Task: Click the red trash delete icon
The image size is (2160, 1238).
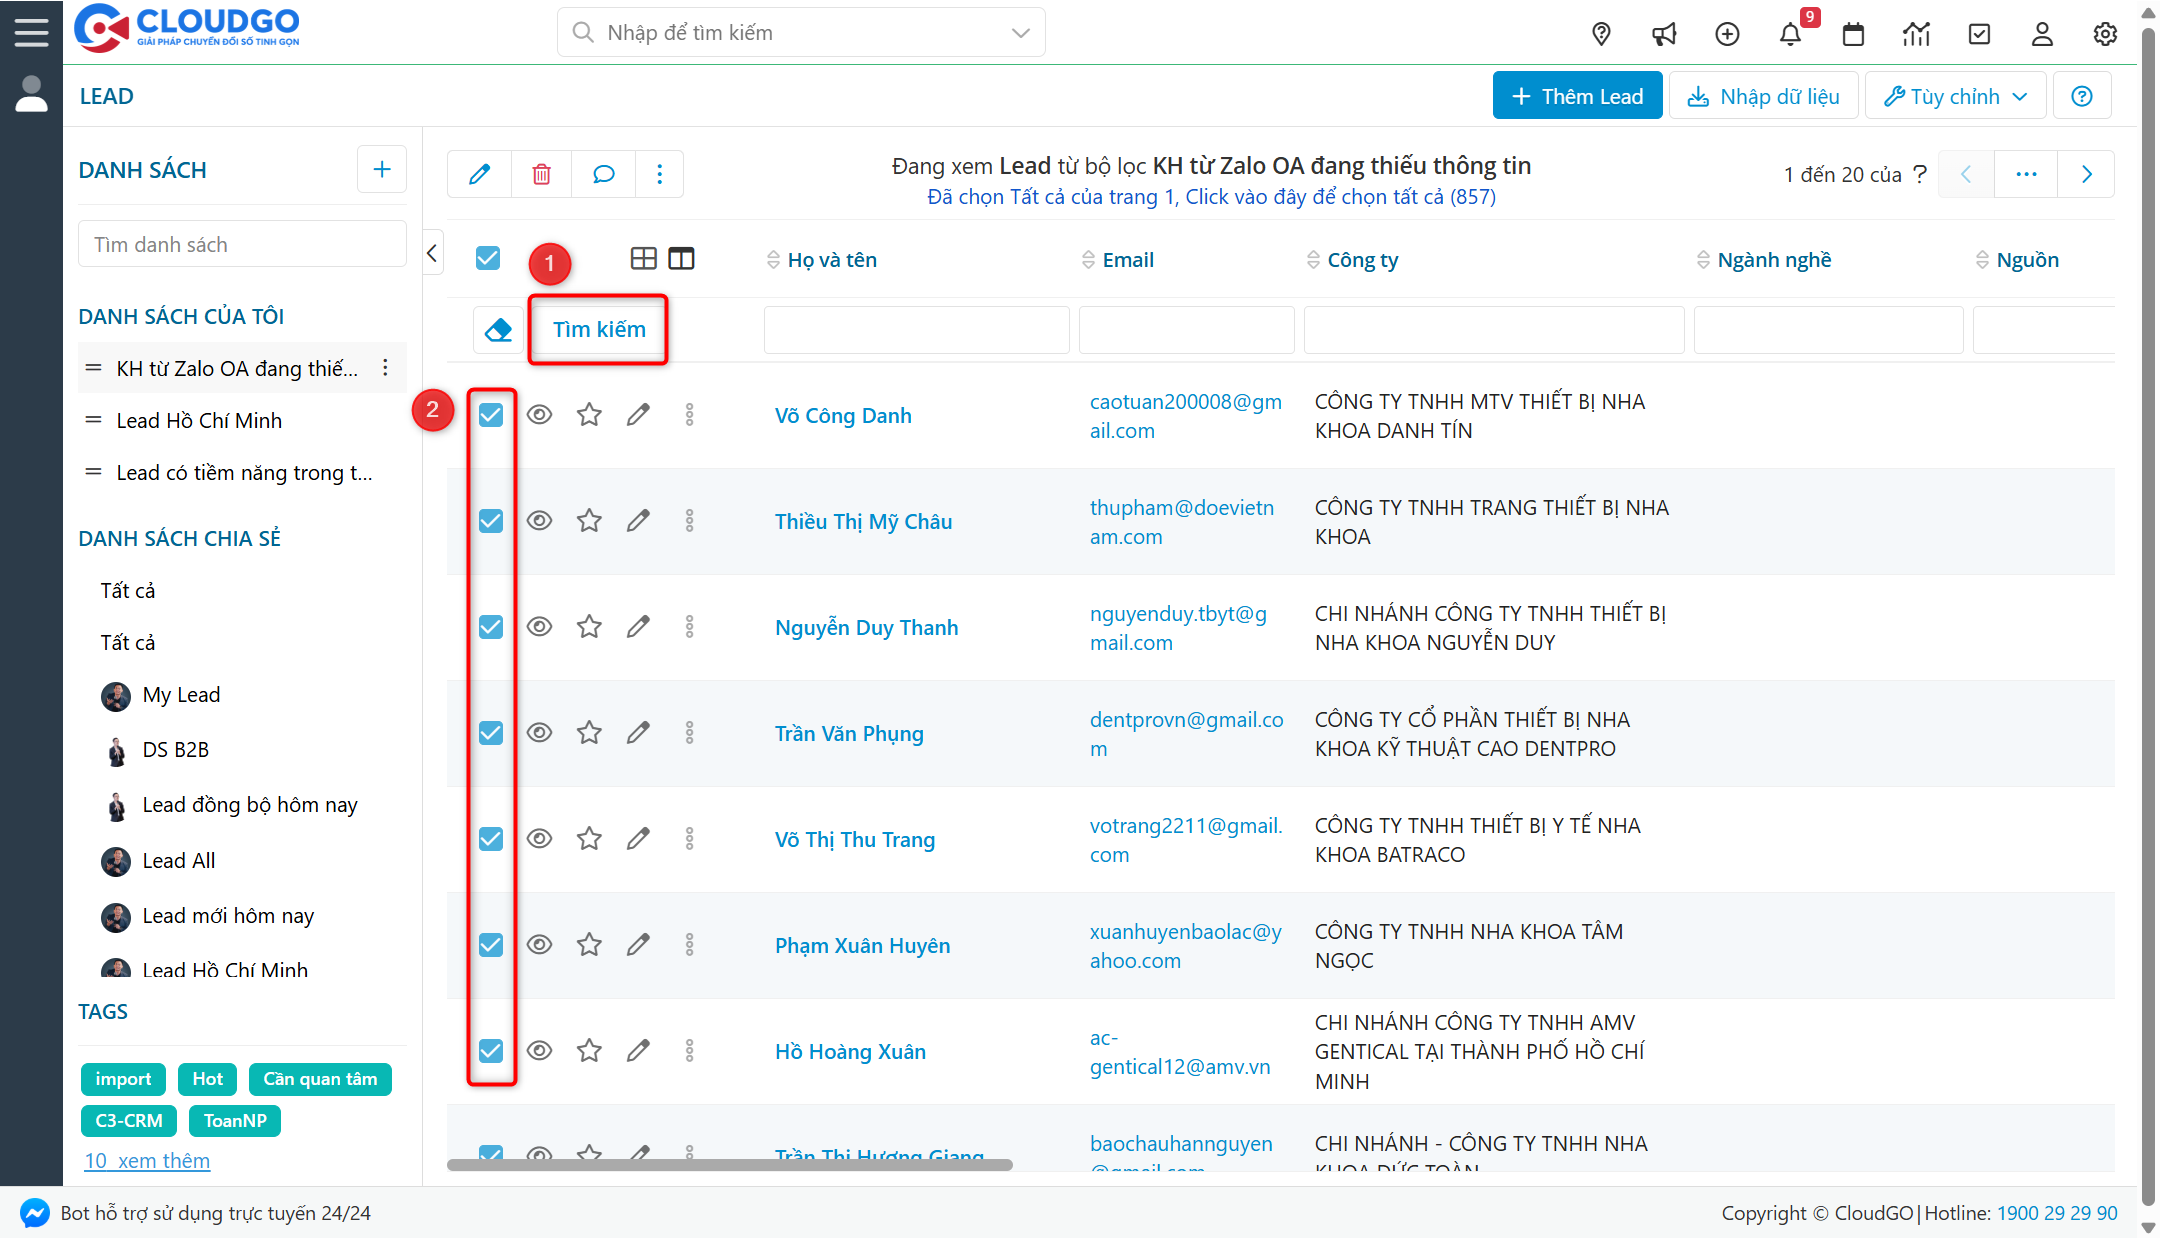Action: tap(541, 174)
